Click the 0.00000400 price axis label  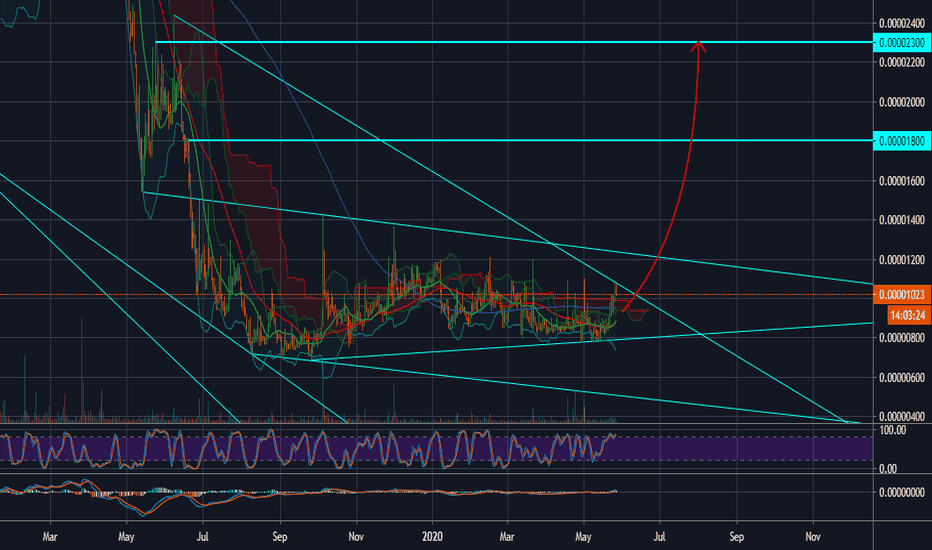point(902,417)
